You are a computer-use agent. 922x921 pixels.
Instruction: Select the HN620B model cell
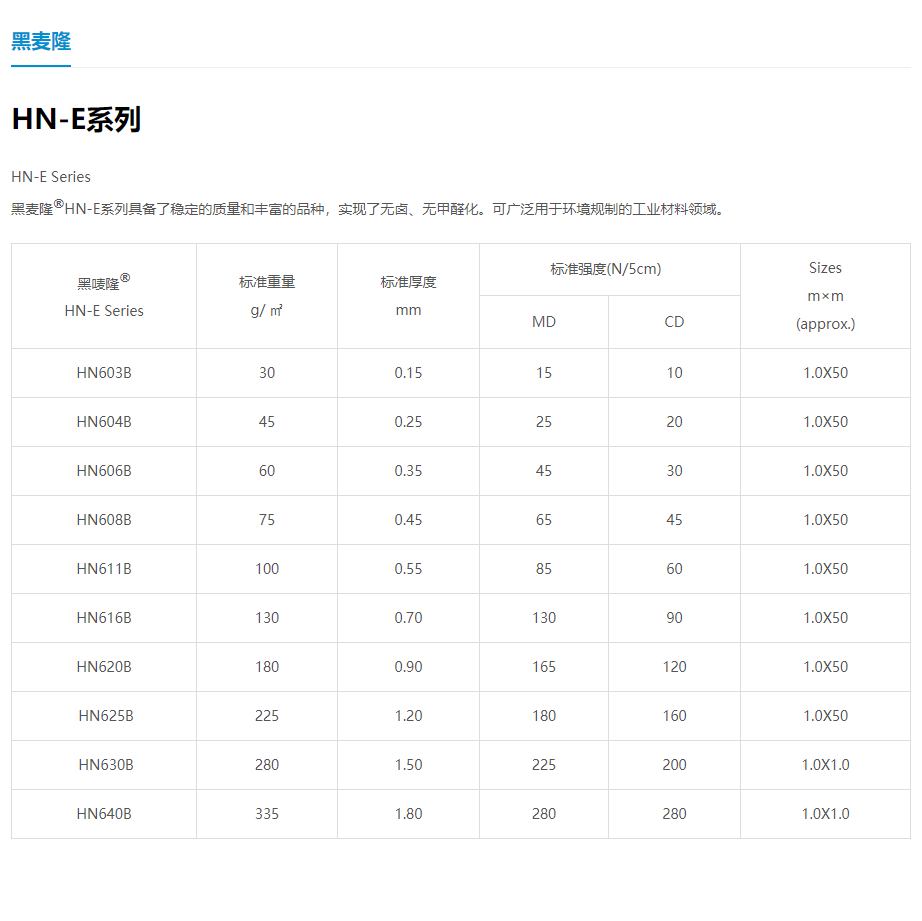(104, 667)
